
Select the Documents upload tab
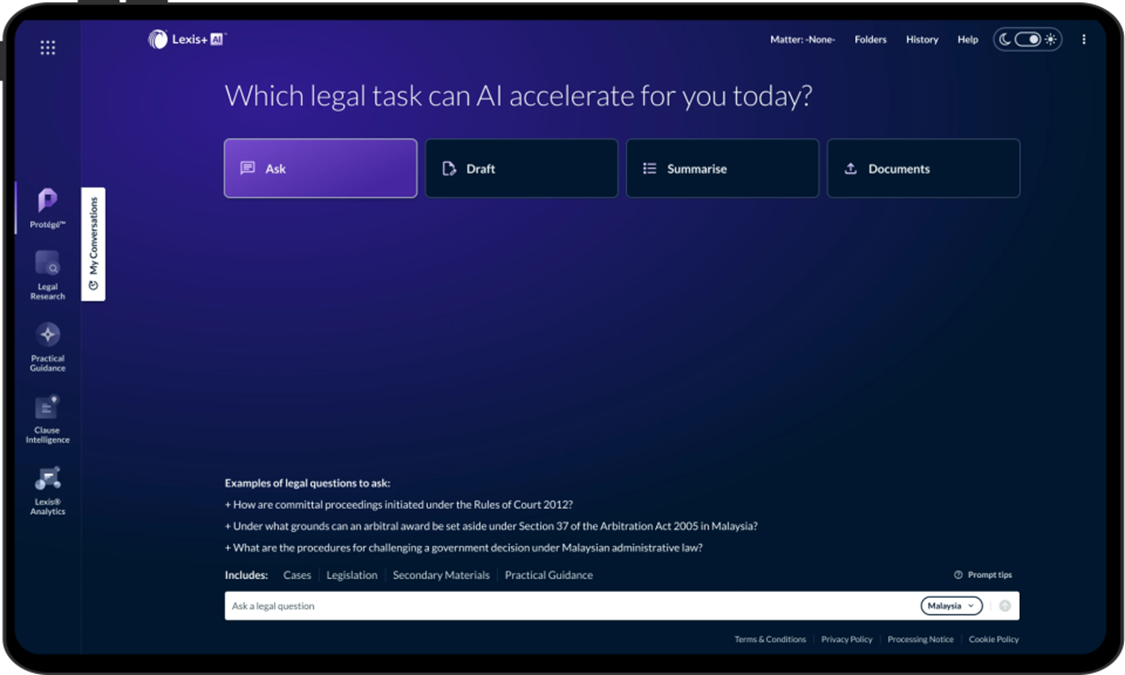[923, 168]
